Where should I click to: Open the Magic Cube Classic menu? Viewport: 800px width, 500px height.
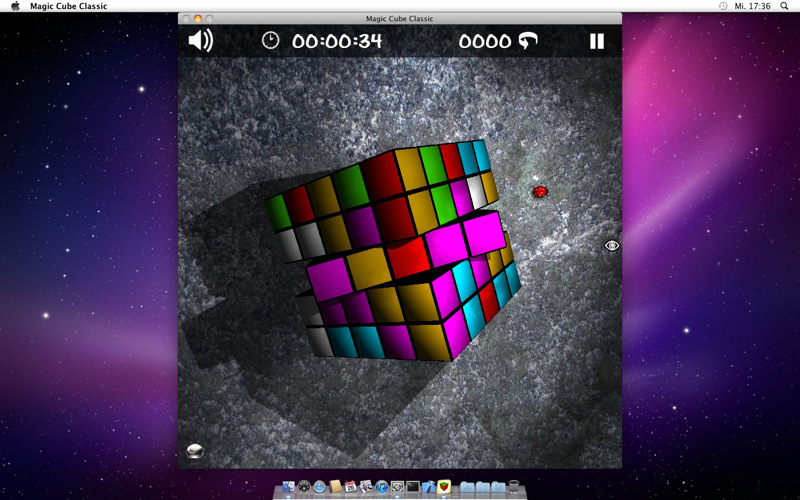(x=68, y=6)
